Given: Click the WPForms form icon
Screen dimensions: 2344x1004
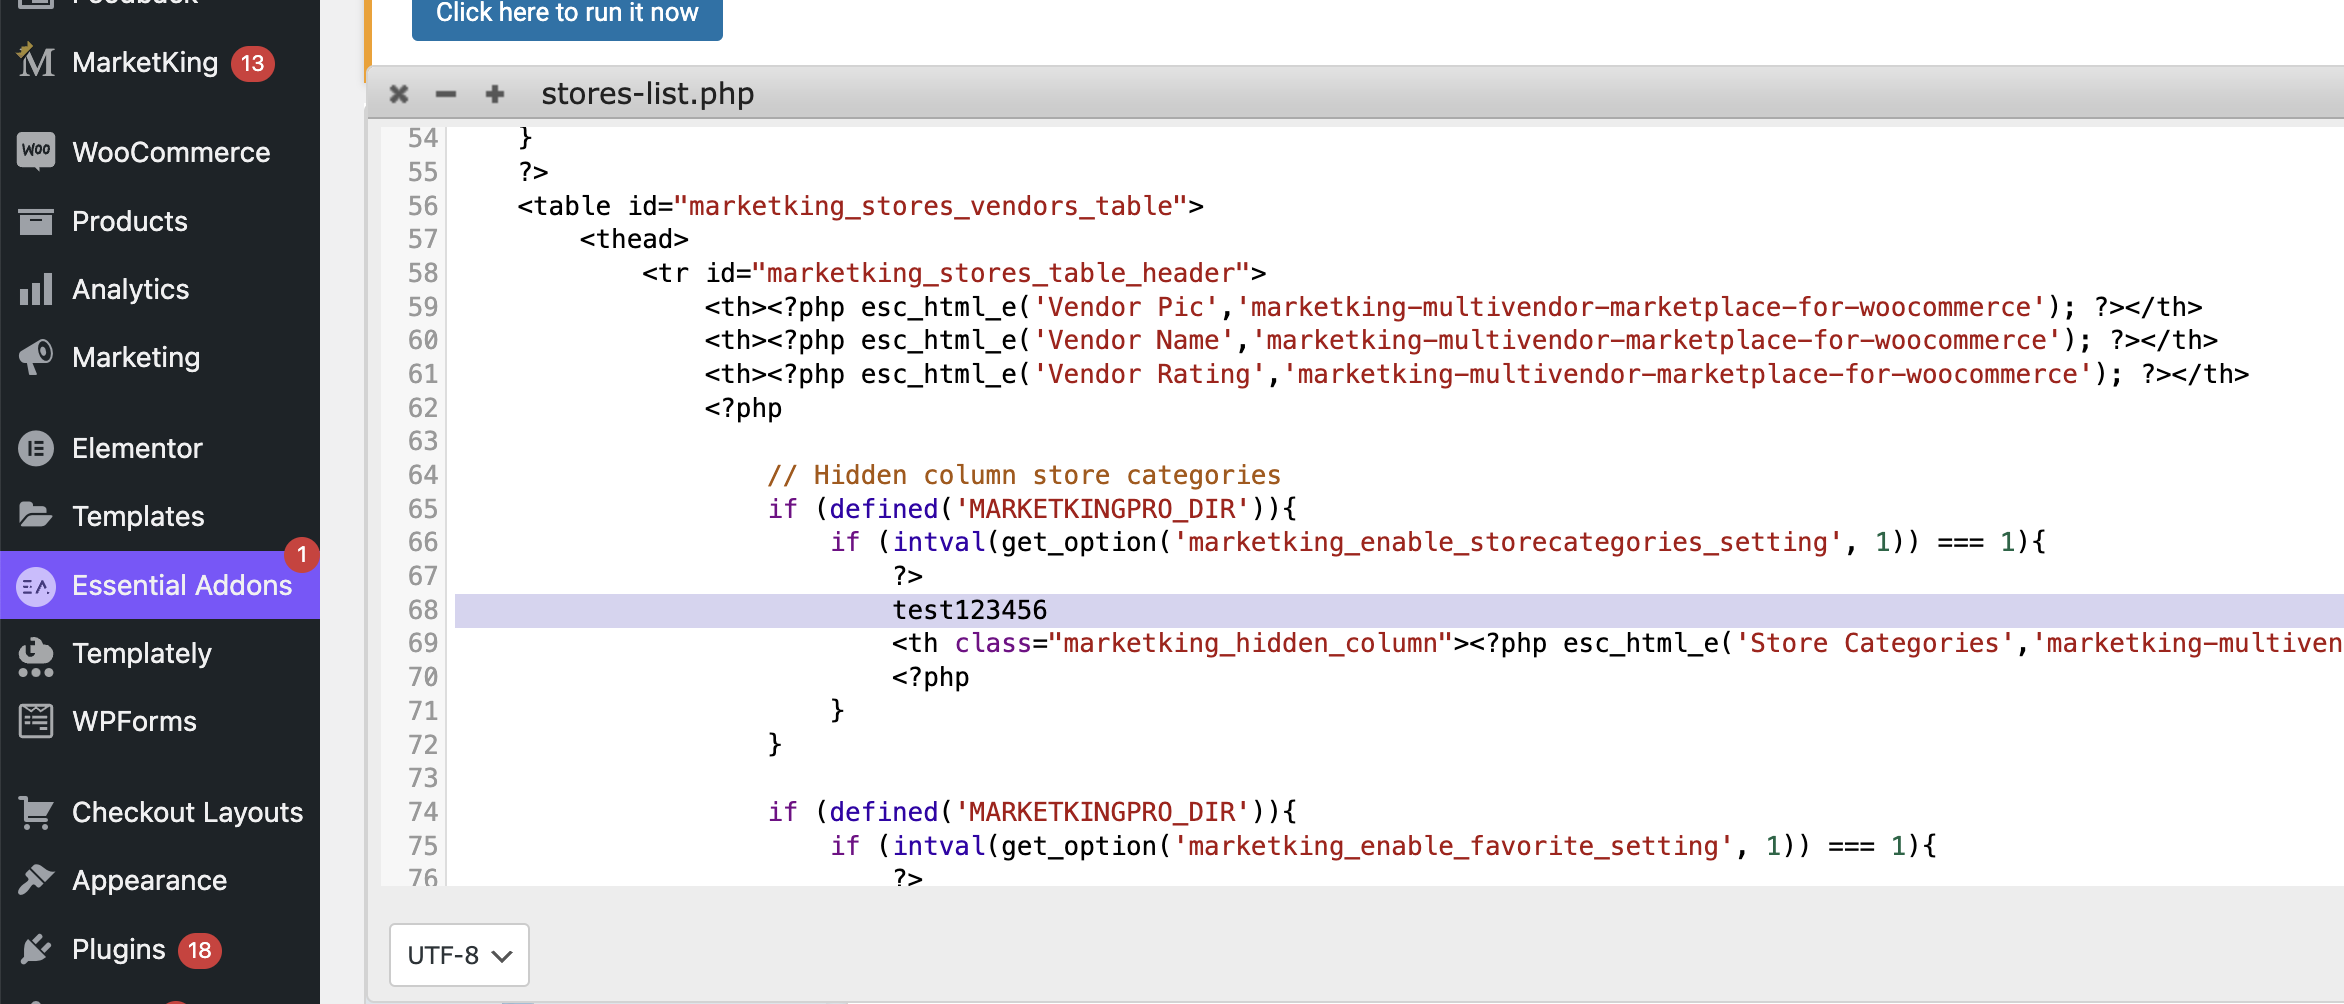Looking at the screenshot, I should 36,721.
